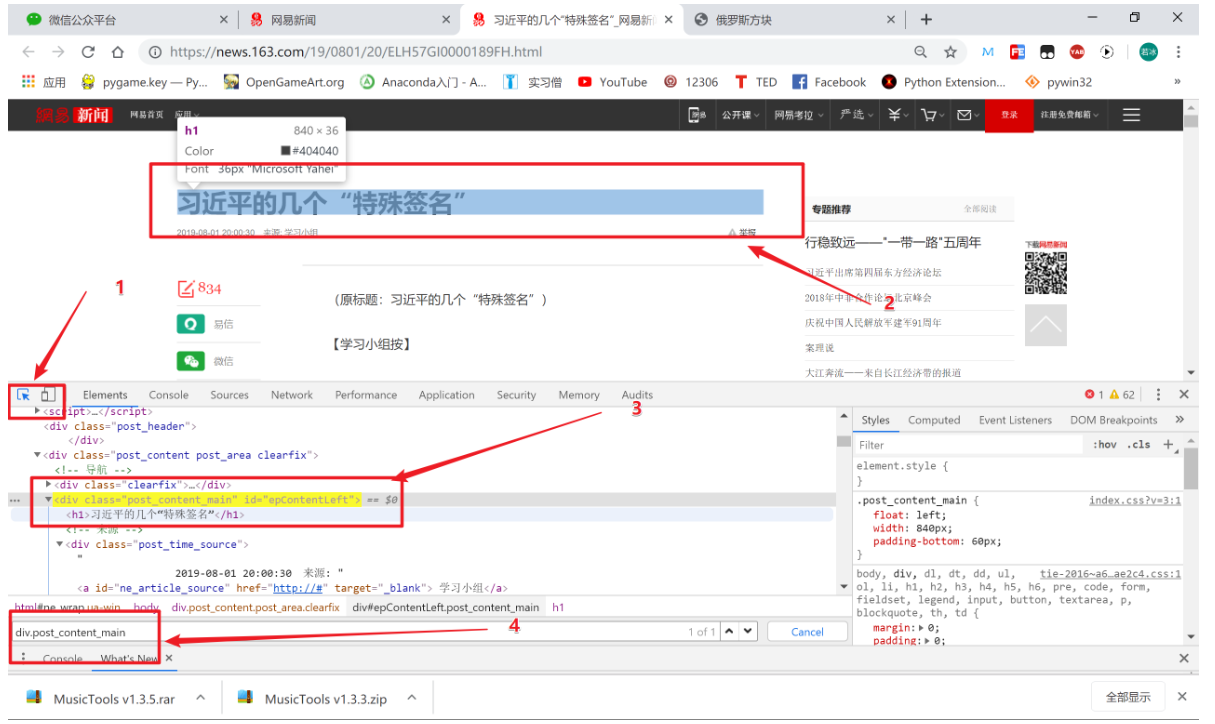Open the shopping cart menu in the navbar
1215x724 pixels.
click(934, 115)
